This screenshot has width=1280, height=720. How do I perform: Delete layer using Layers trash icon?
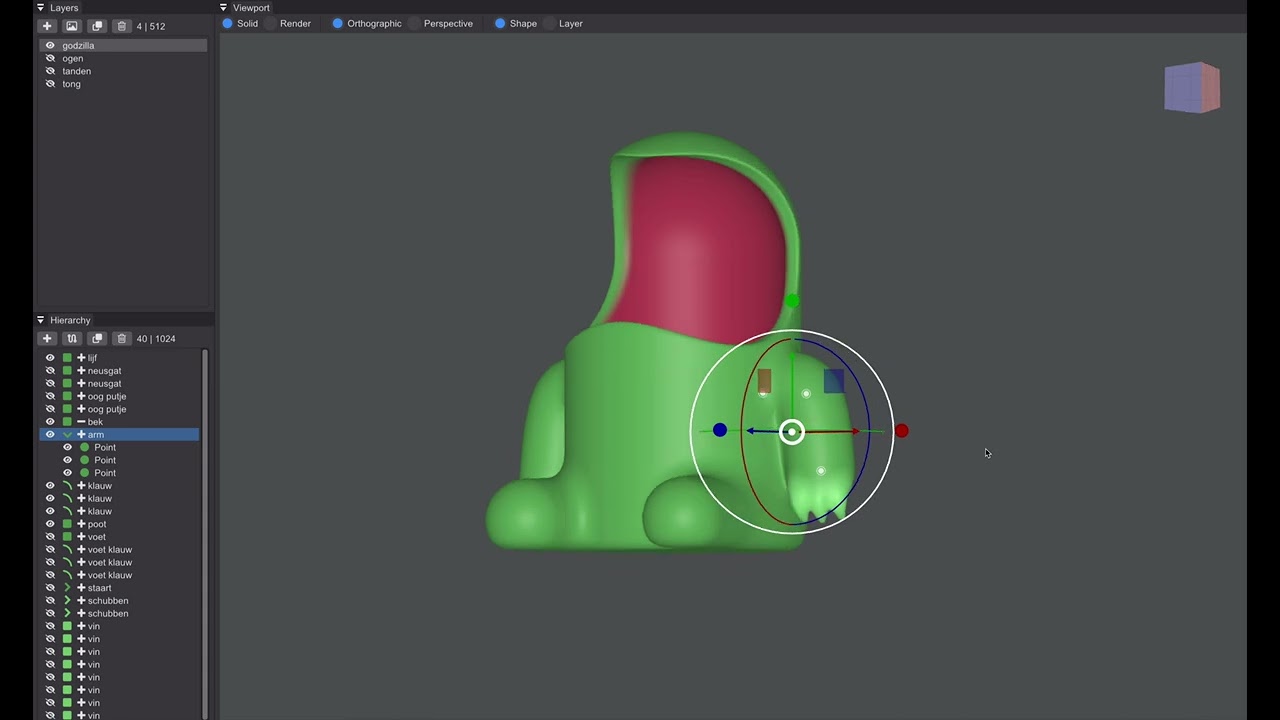coord(121,26)
